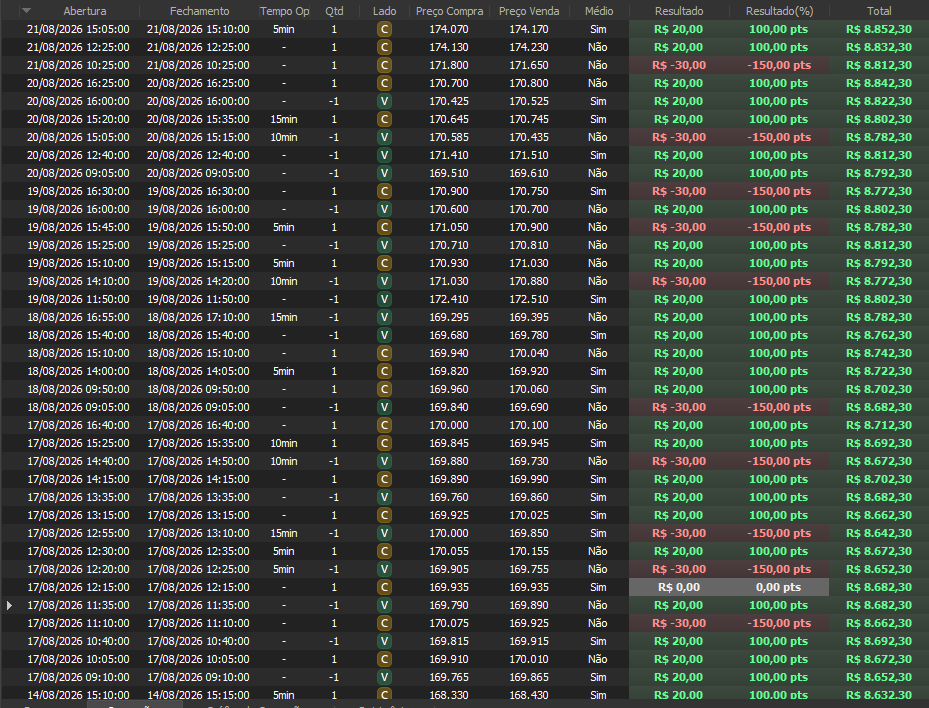Image resolution: width=929 pixels, height=708 pixels.
Task: Click the Resultado(%) column header
Action: point(779,11)
